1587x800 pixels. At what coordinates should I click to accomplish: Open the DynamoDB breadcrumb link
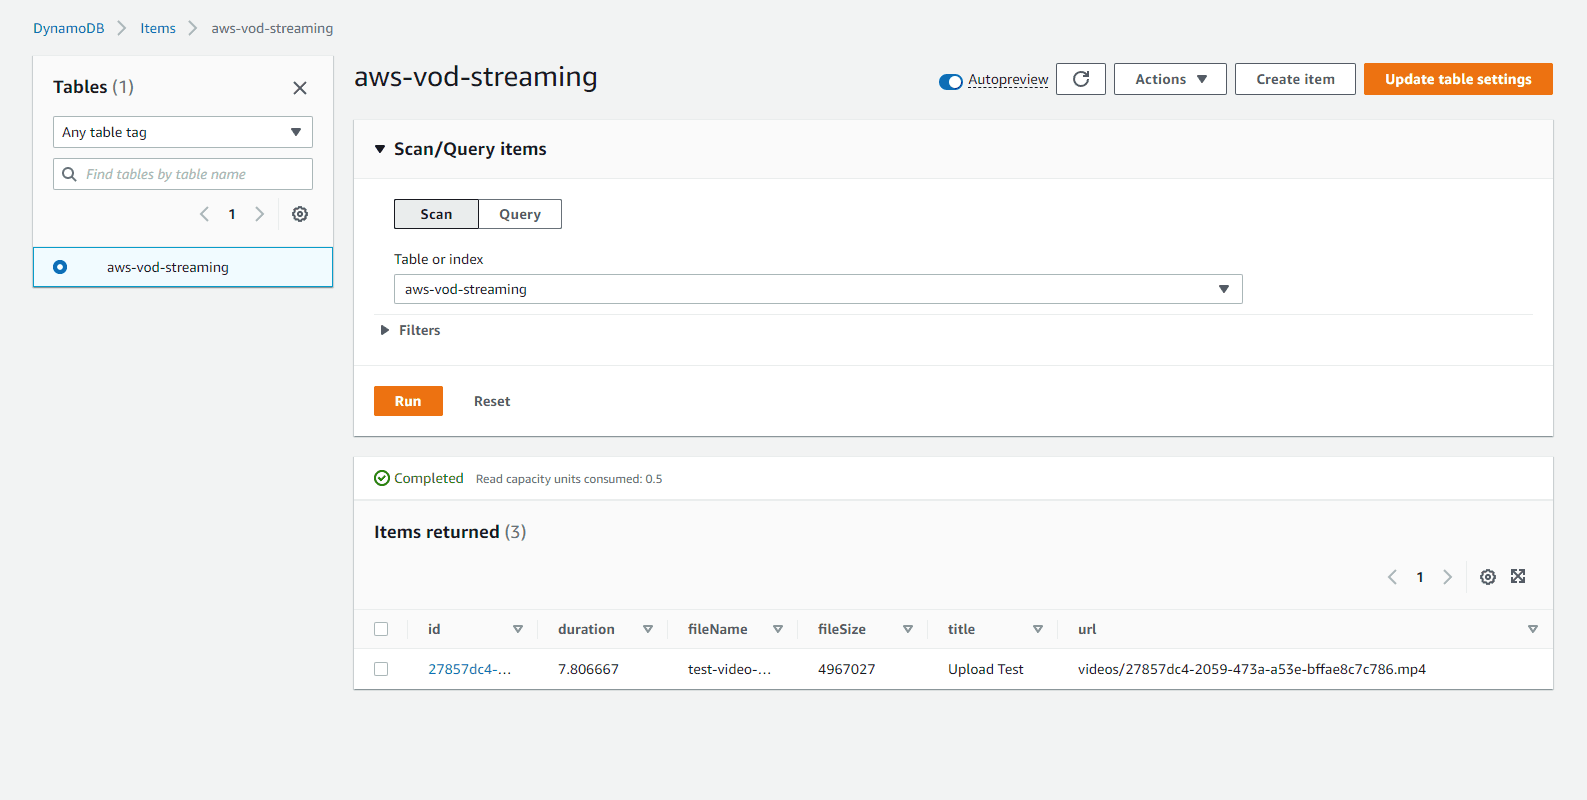[69, 28]
